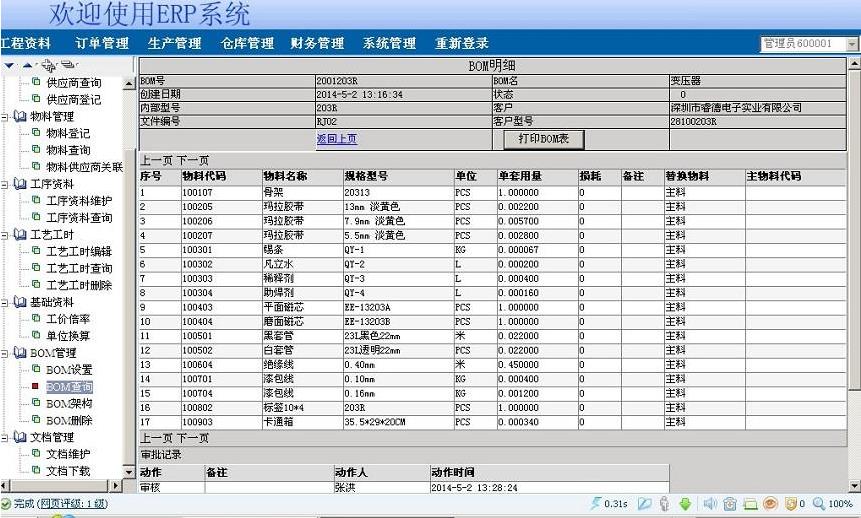Collapse the 物料管理 tree node
This screenshot has width=861, height=518.
pyautogui.click(x=6, y=116)
